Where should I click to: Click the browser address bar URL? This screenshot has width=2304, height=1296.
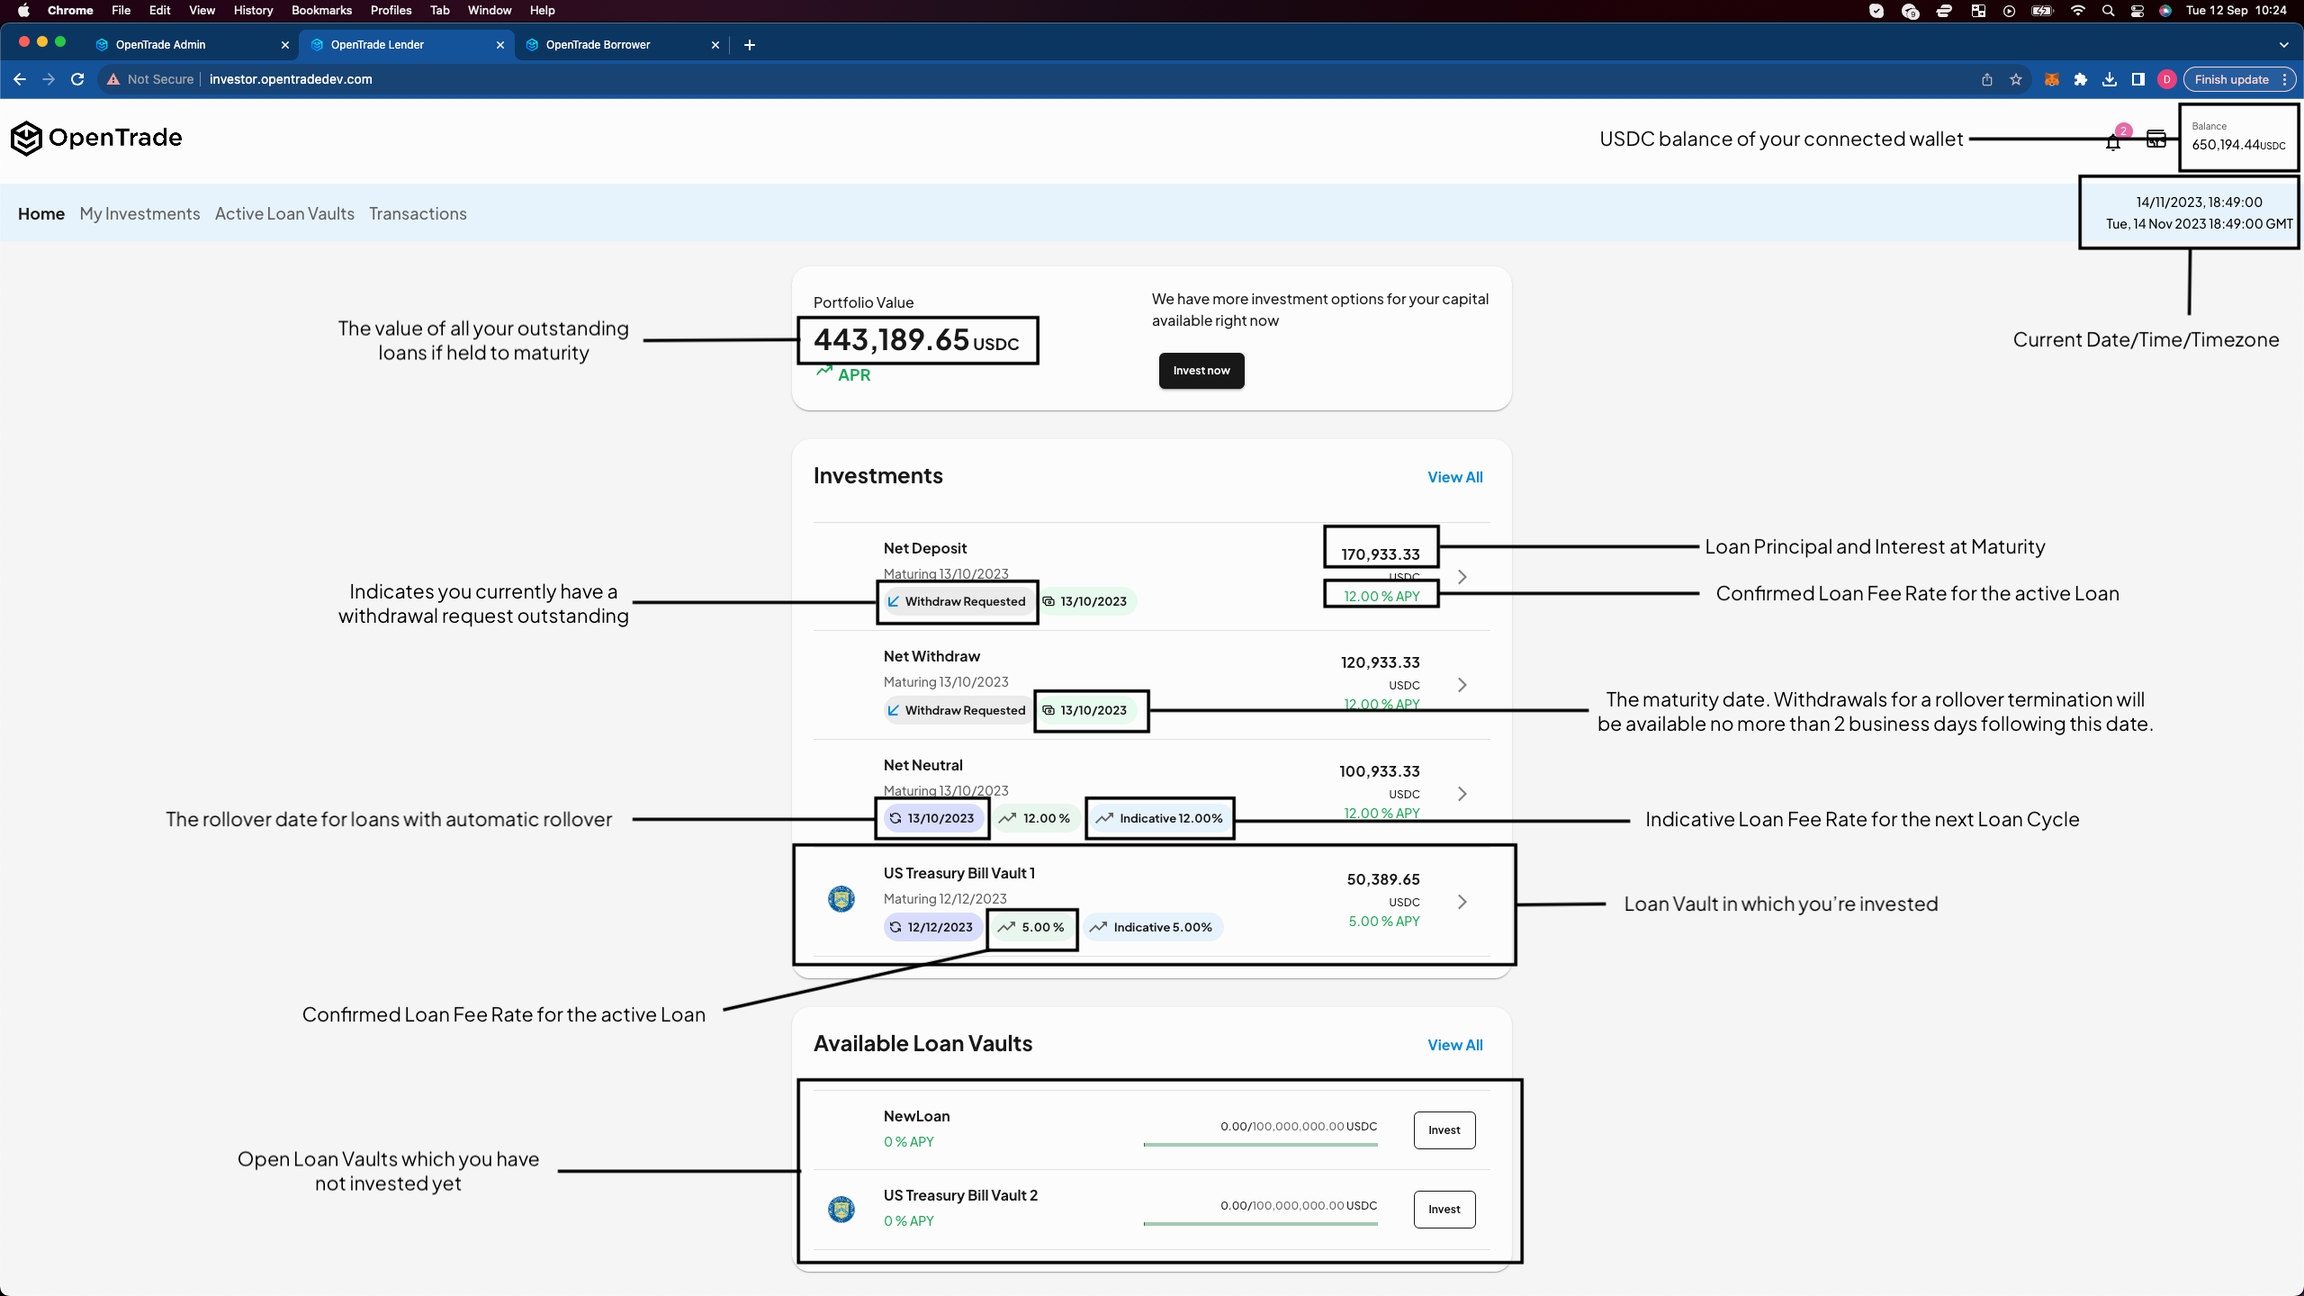click(290, 79)
